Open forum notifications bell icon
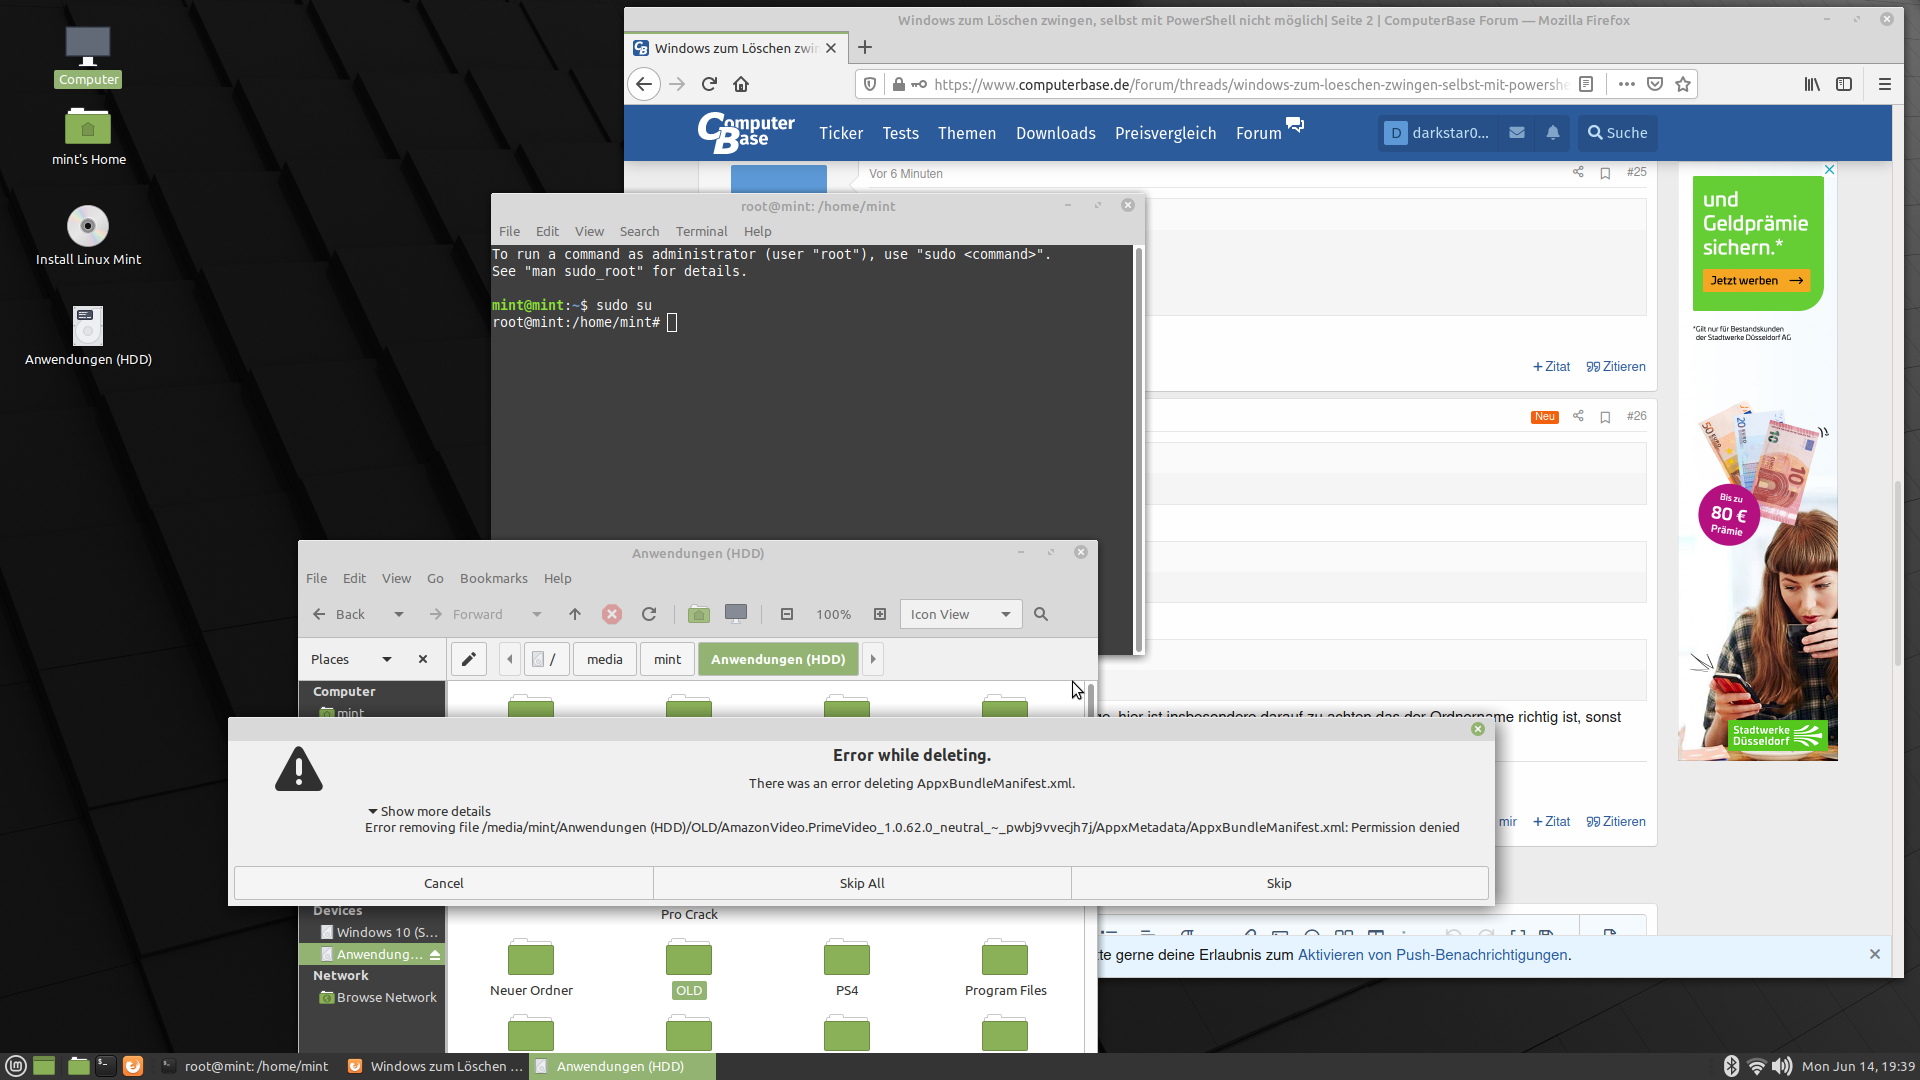Screen dimensions: 1920x1080 tap(1553, 132)
